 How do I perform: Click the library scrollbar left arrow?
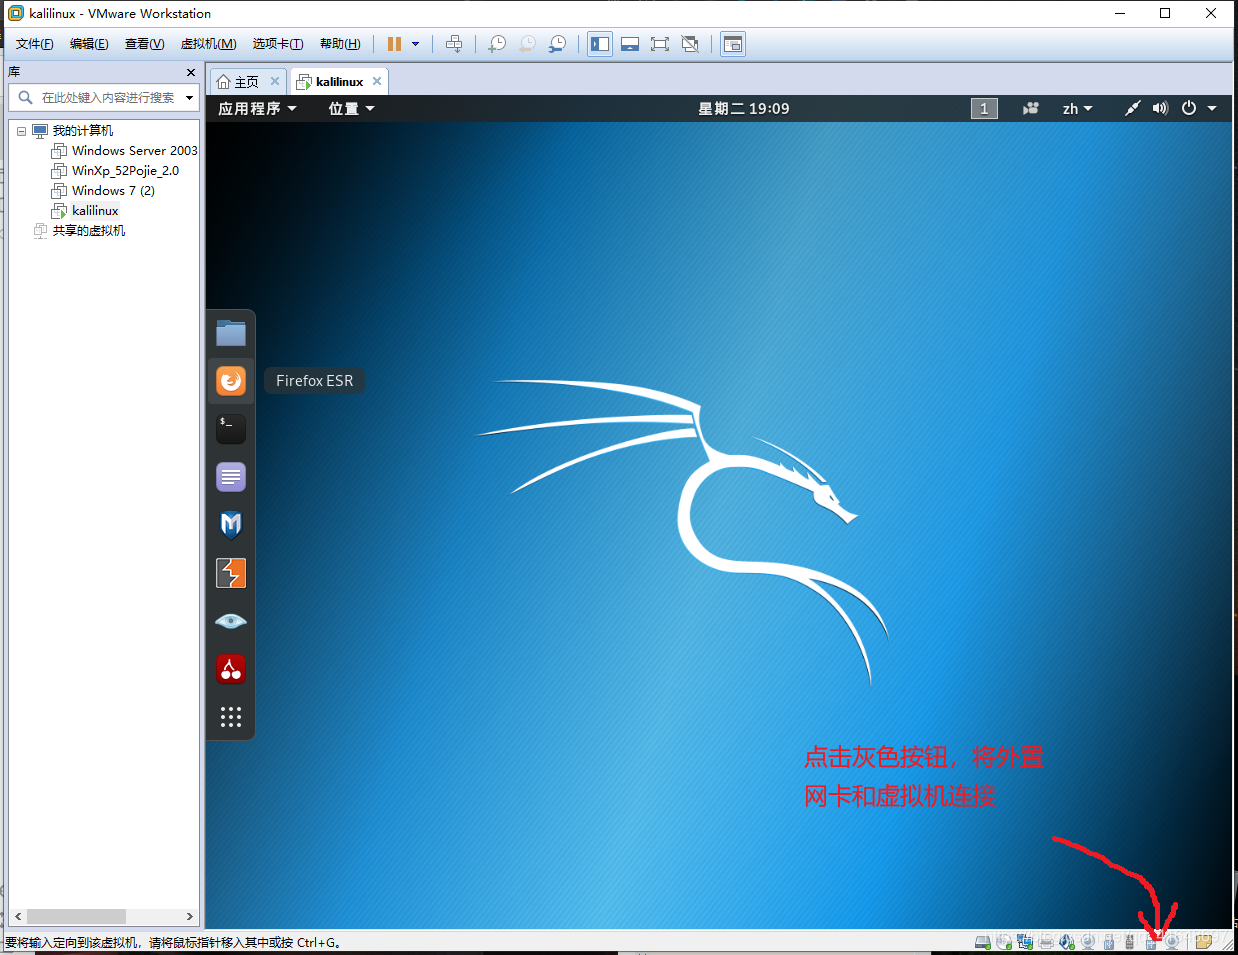(18, 916)
